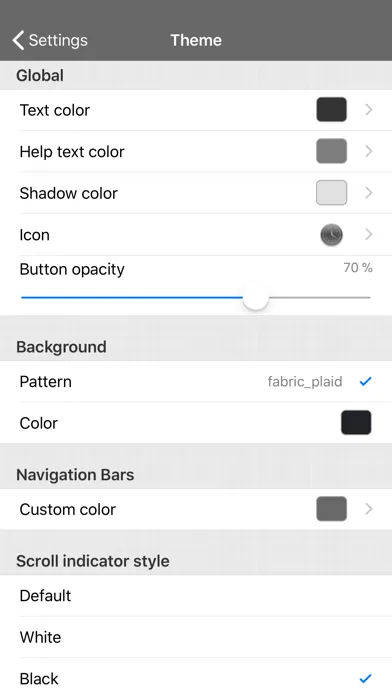Tap the Button opacity slider knob
The height and width of the screenshot is (696, 392).
[x=256, y=297]
